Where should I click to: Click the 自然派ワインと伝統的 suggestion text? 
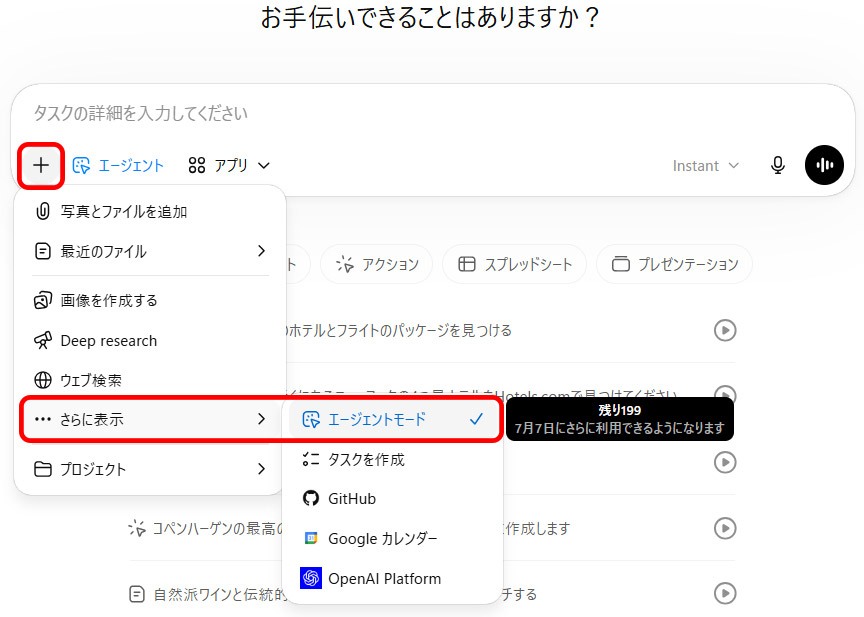(219, 594)
